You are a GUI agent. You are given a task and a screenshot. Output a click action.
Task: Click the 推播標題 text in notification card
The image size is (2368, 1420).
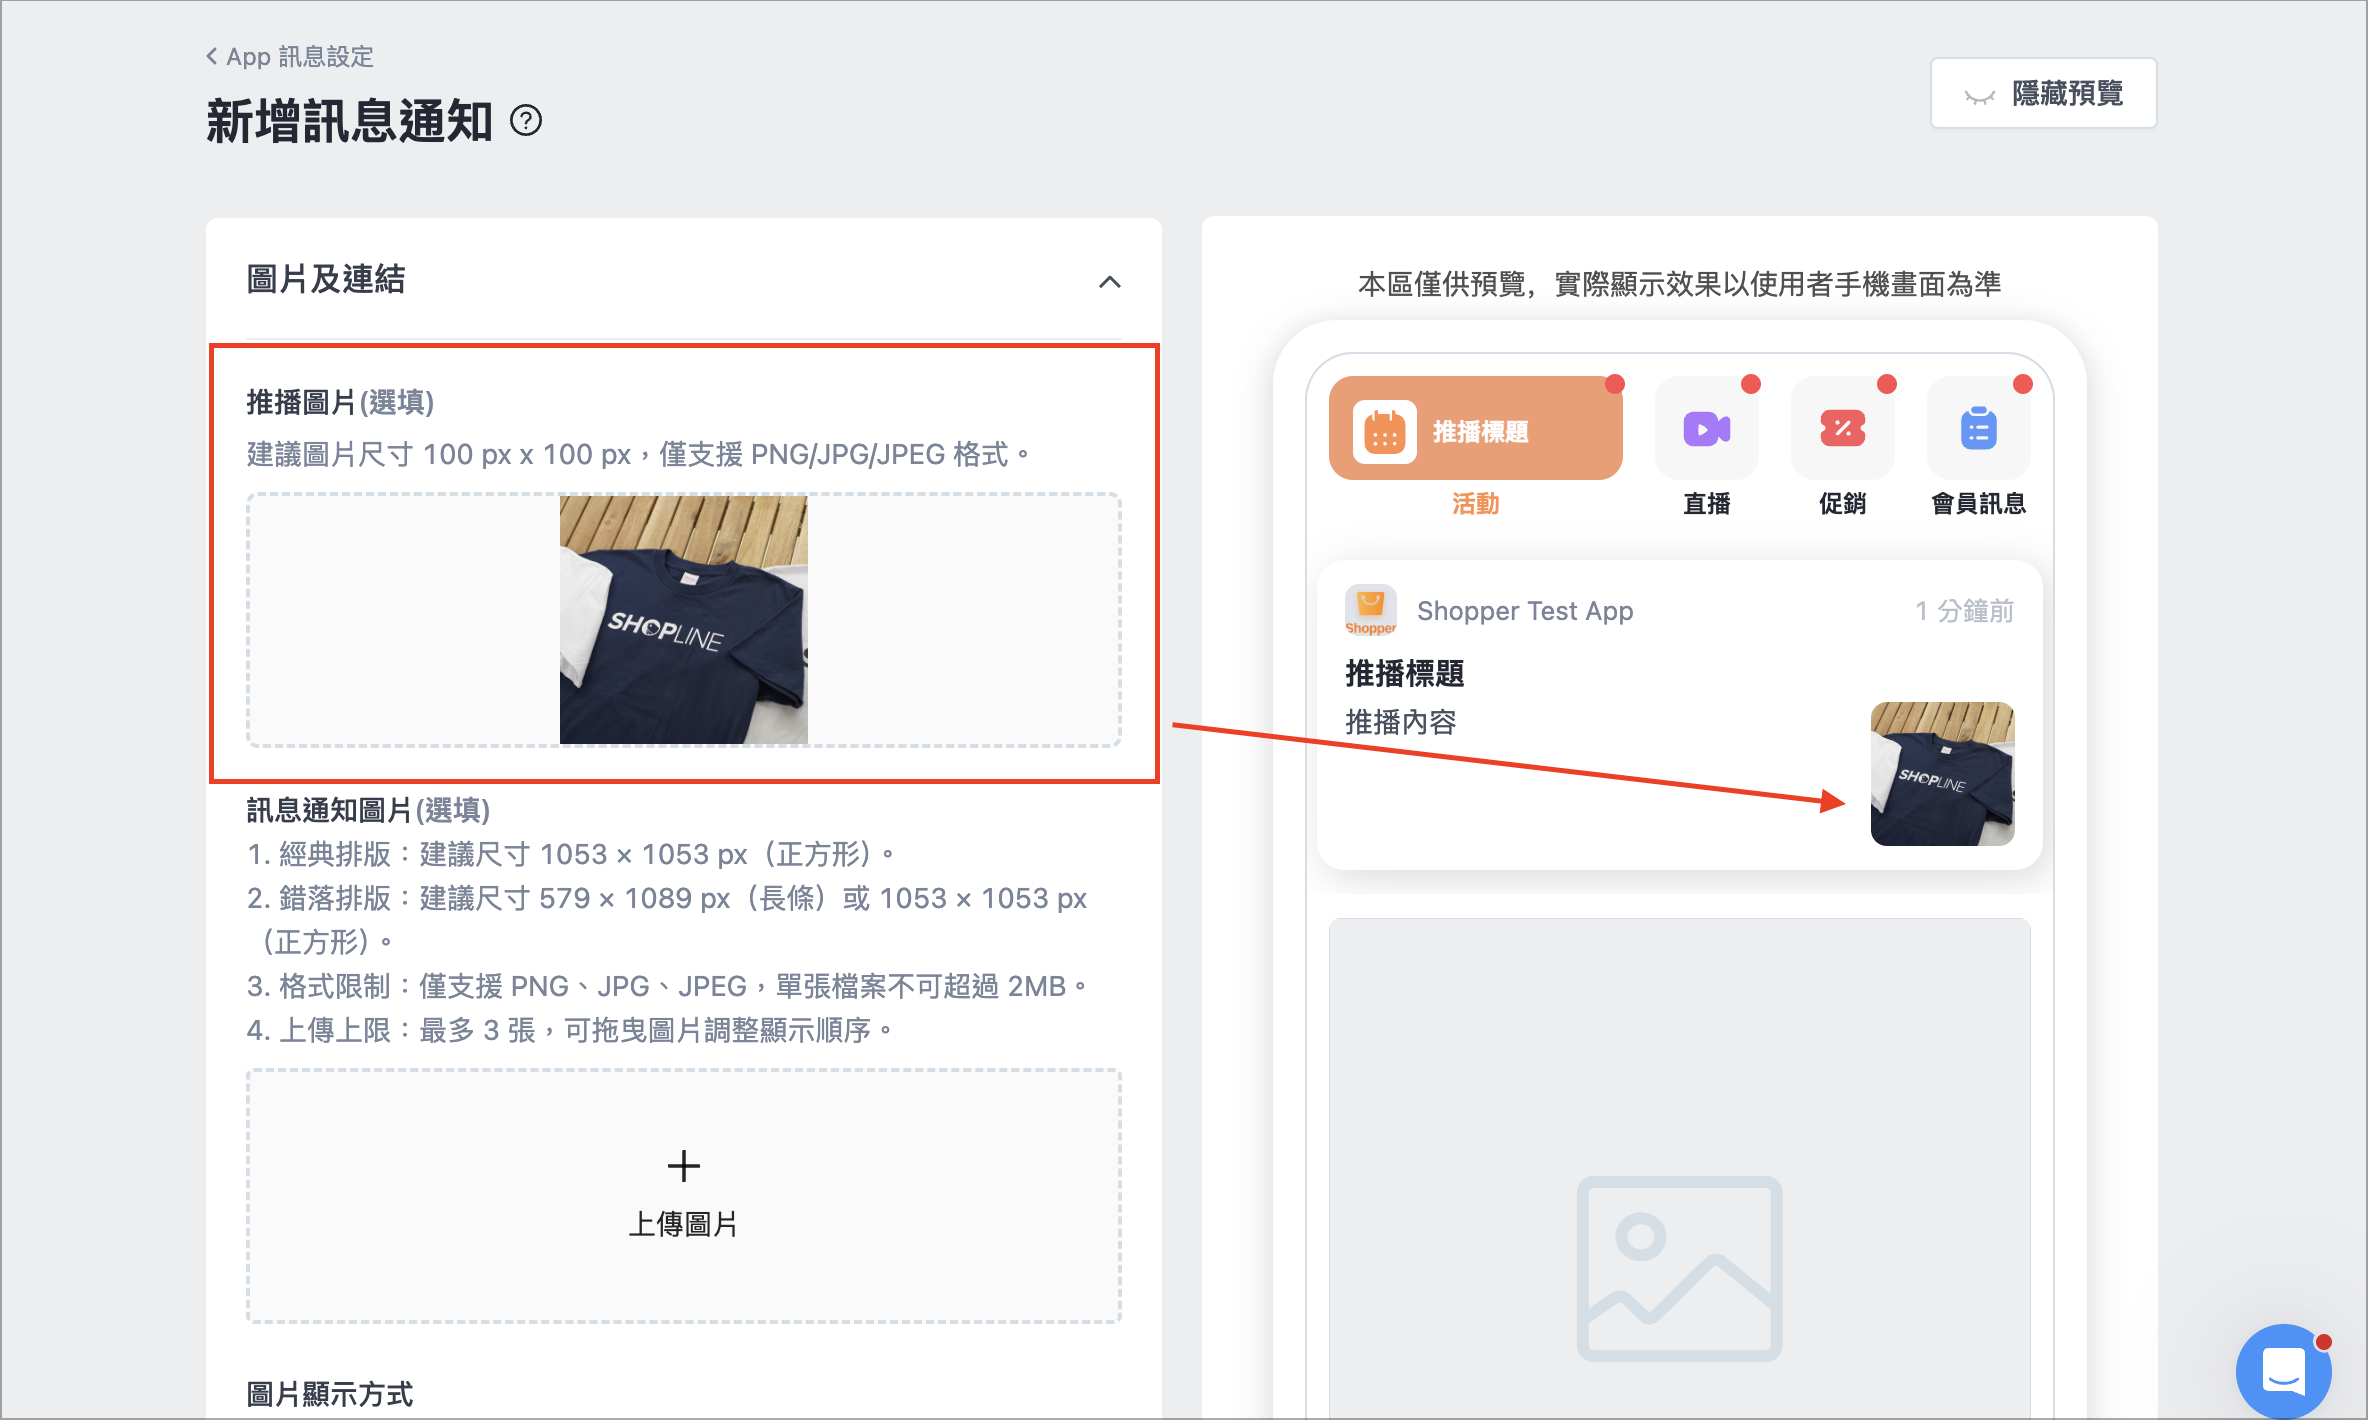(x=1404, y=673)
